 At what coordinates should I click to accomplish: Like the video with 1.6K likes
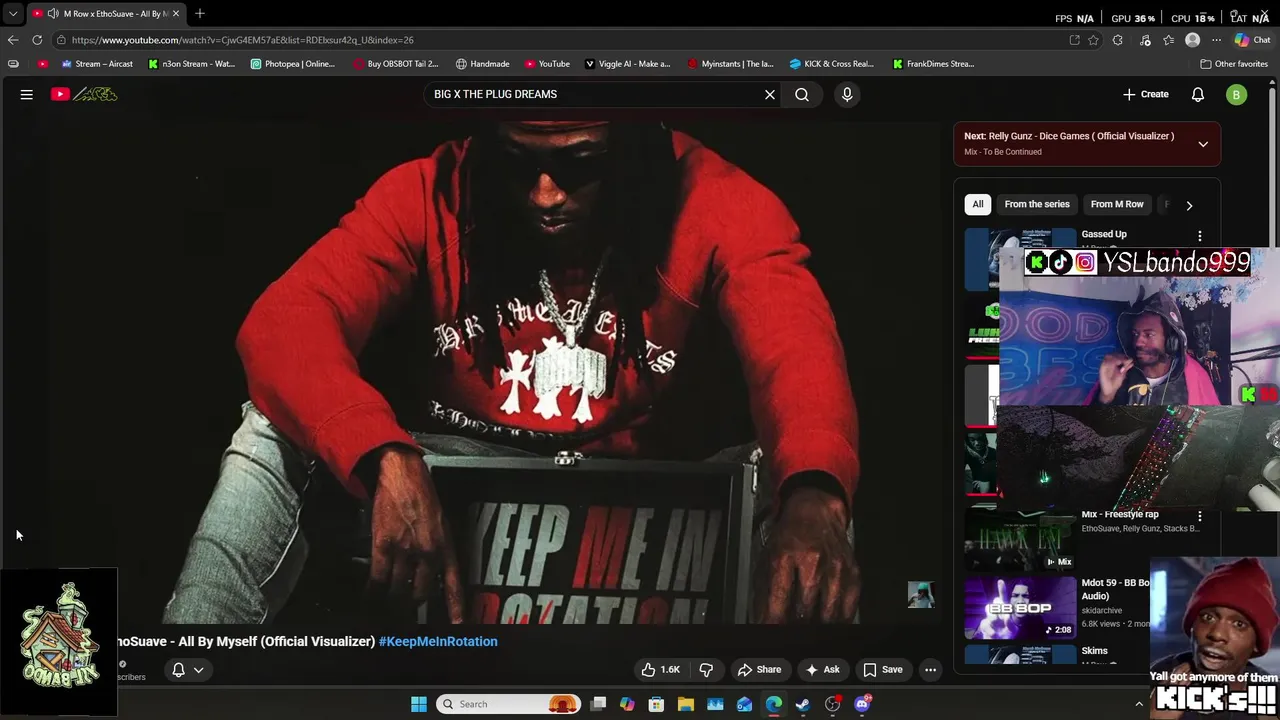tap(660, 670)
